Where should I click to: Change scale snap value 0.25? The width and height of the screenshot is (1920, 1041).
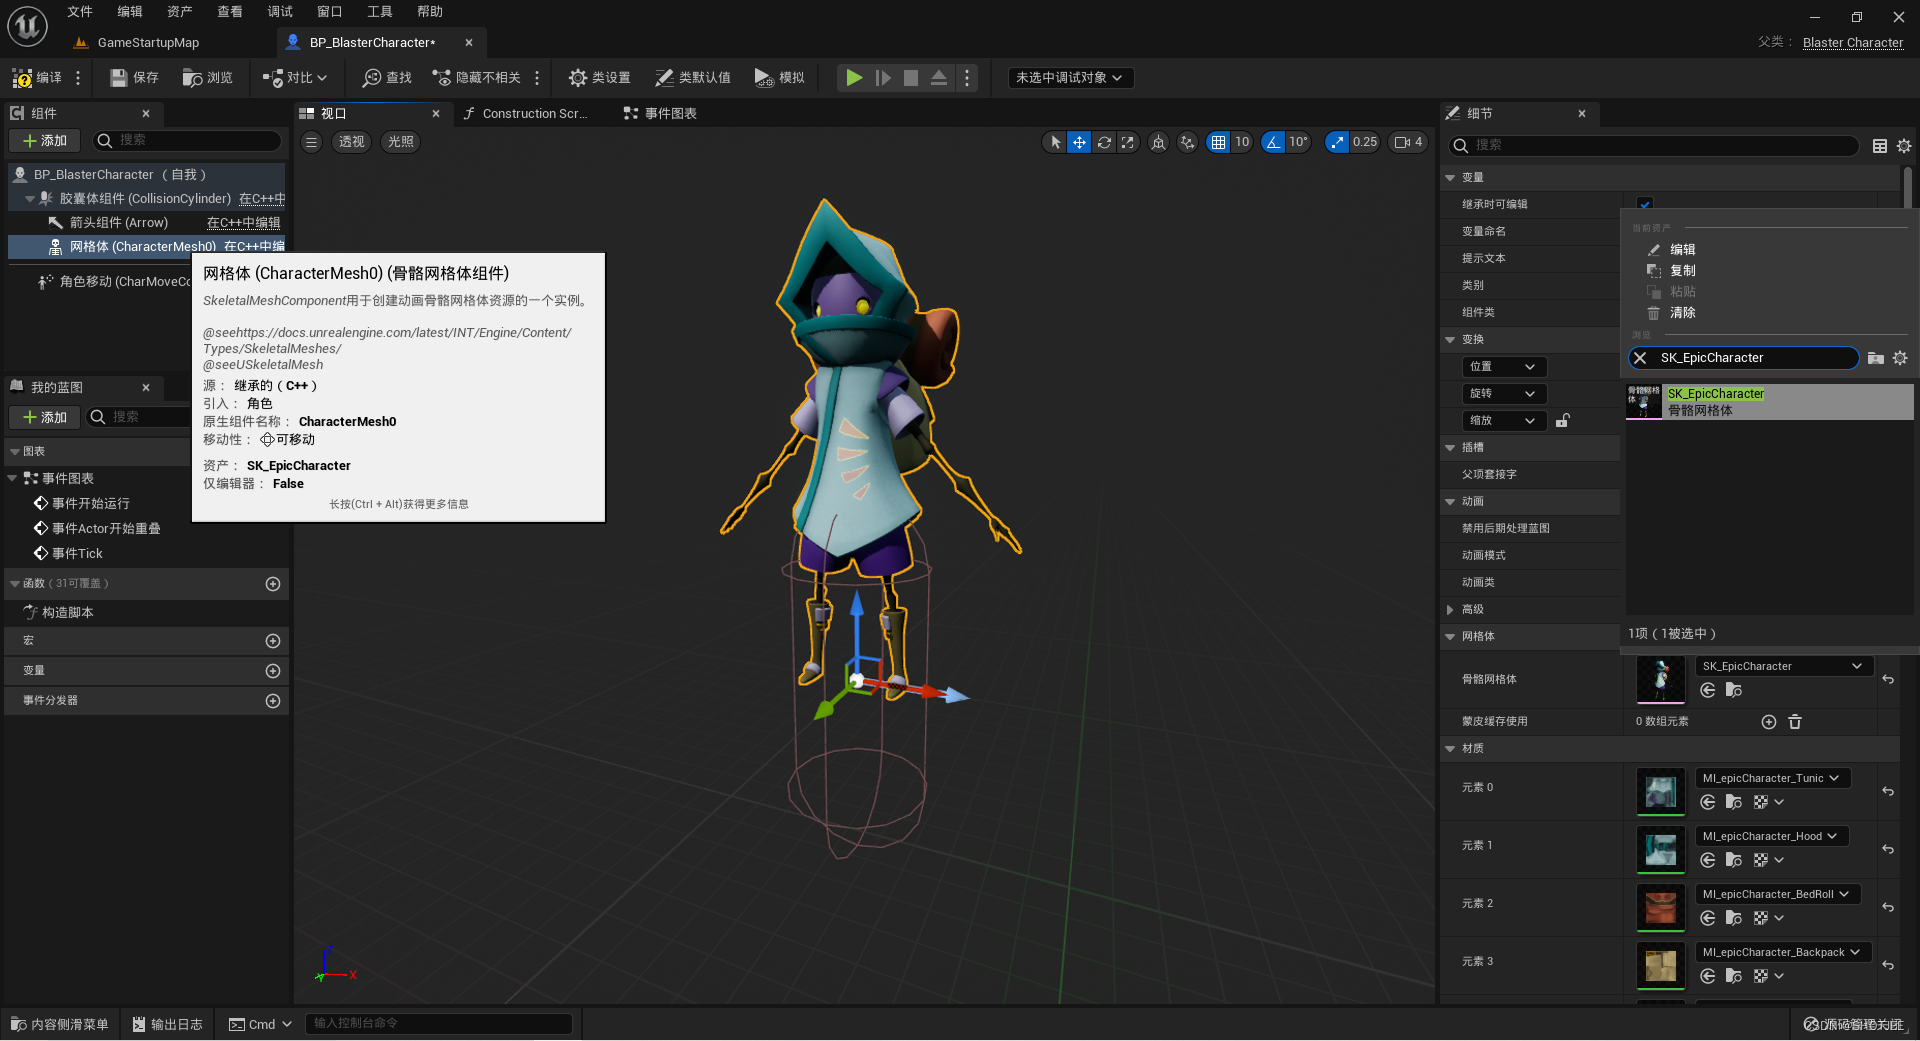point(1365,143)
